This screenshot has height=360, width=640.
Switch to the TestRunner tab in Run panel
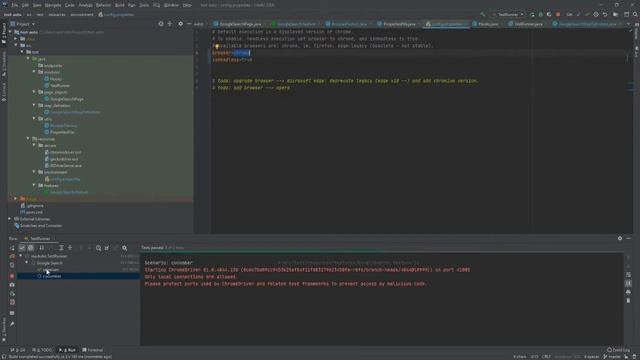point(38,238)
